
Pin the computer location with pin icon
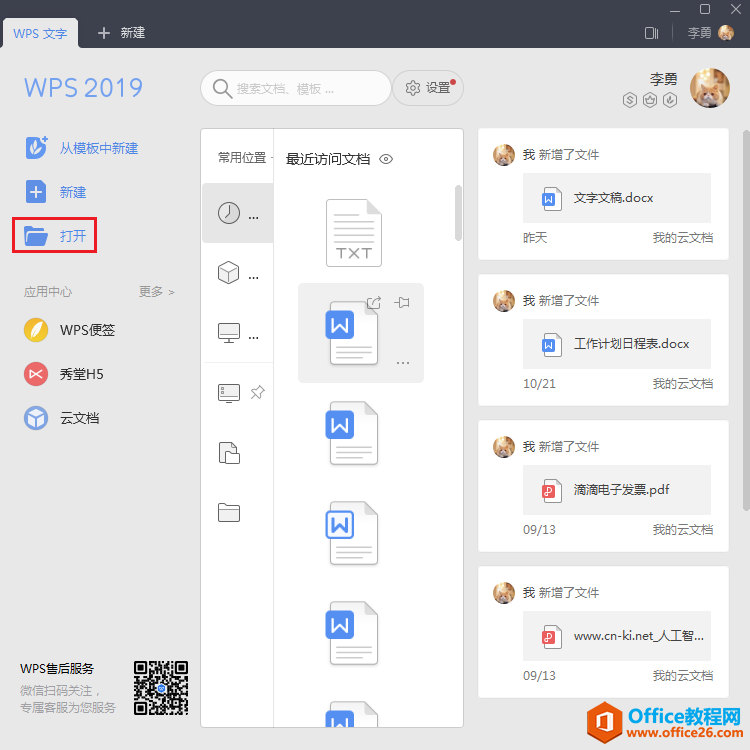[x=257, y=392]
